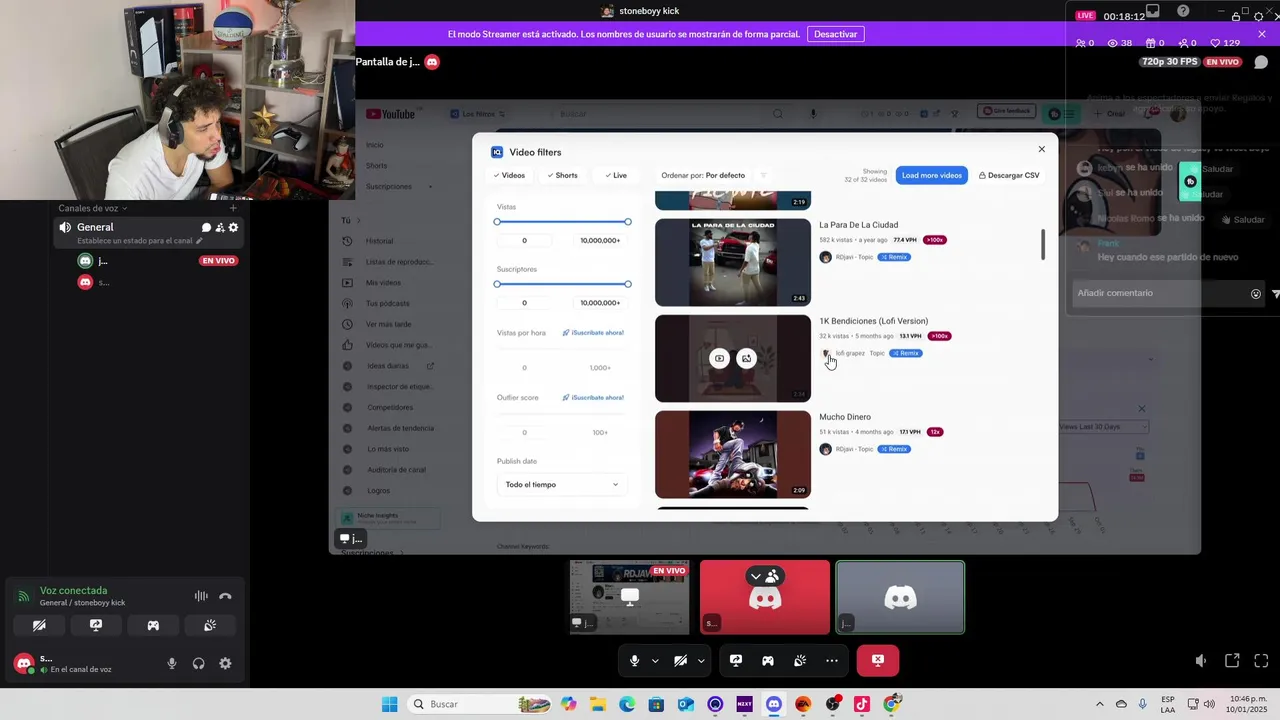Click ¡Suscríbete ahora! link beside Vistas por hora
The image size is (1280, 720).
pos(593,333)
